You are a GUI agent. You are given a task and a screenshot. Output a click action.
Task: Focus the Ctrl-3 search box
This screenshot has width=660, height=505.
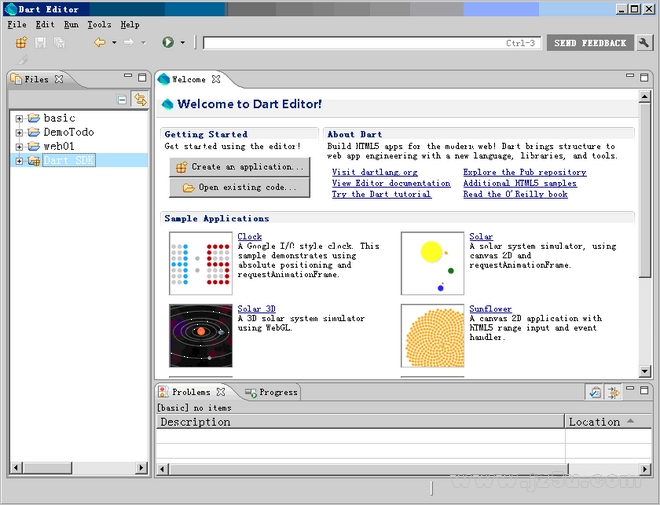[372, 43]
